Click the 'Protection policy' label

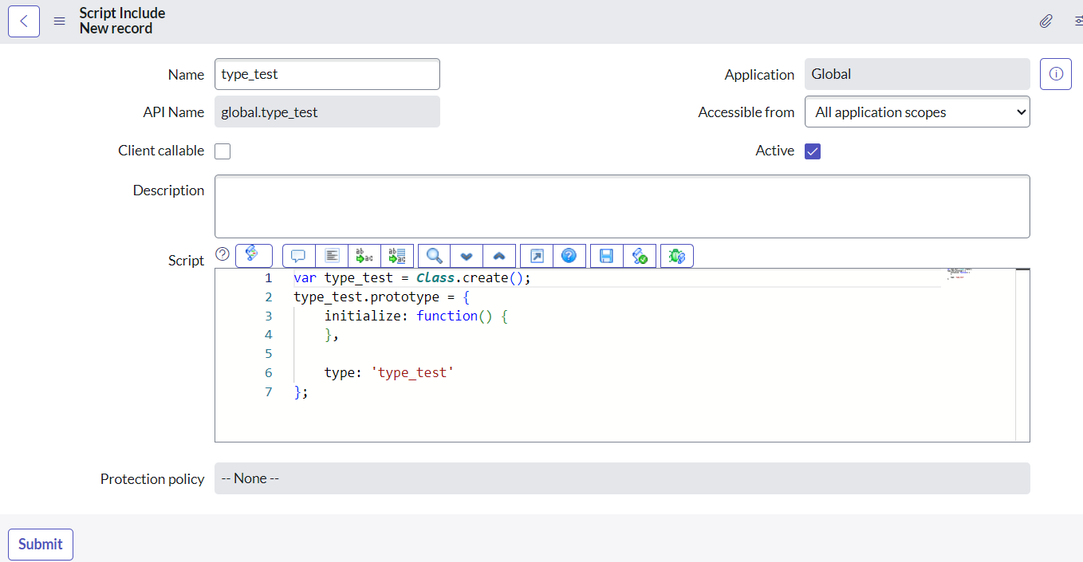coord(152,479)
